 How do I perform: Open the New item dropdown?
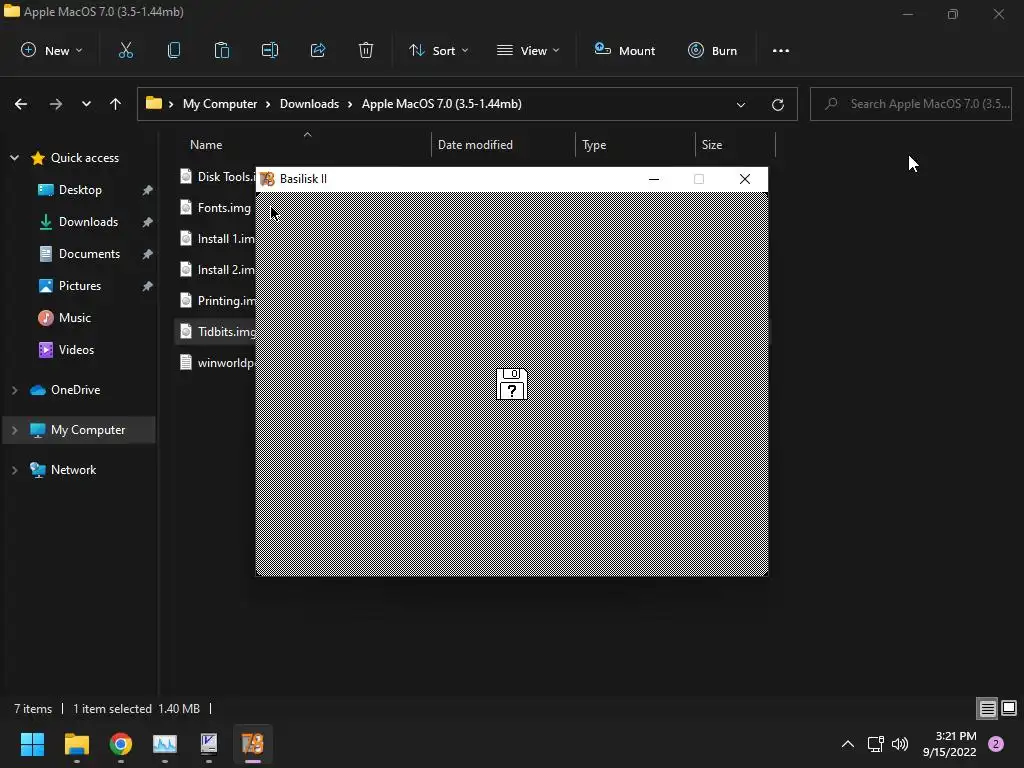(x=52, y=50)
